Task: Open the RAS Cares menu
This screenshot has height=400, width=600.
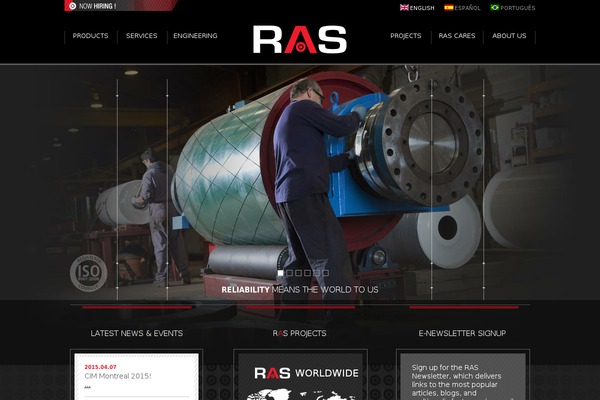Action: 457,36
